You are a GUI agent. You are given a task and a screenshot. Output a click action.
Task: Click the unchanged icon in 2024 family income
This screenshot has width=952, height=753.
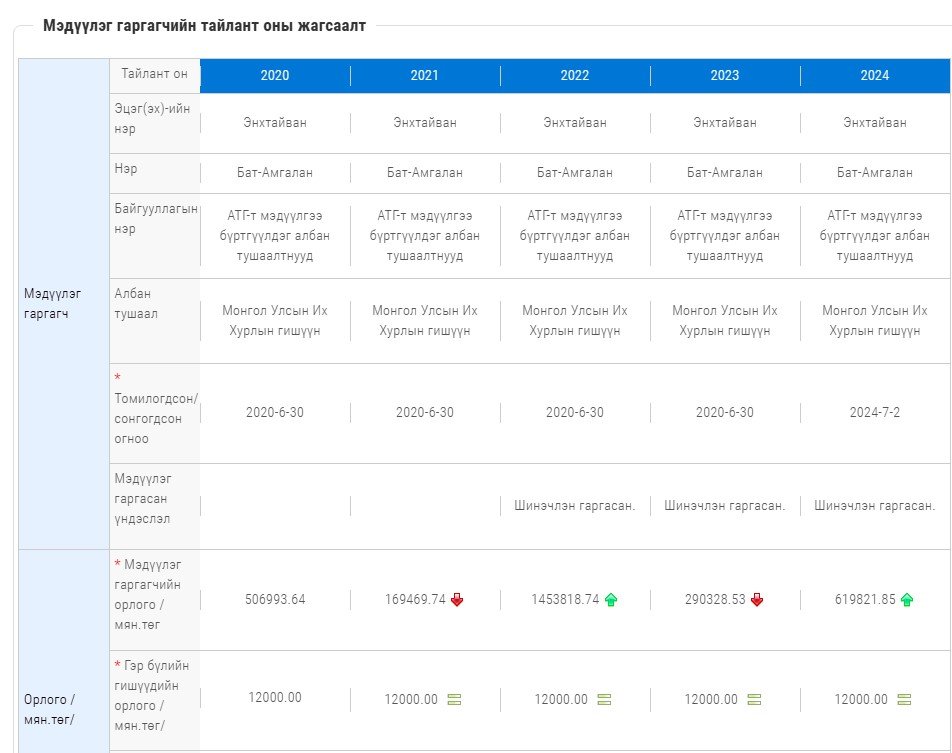click(x=904, y=700)
